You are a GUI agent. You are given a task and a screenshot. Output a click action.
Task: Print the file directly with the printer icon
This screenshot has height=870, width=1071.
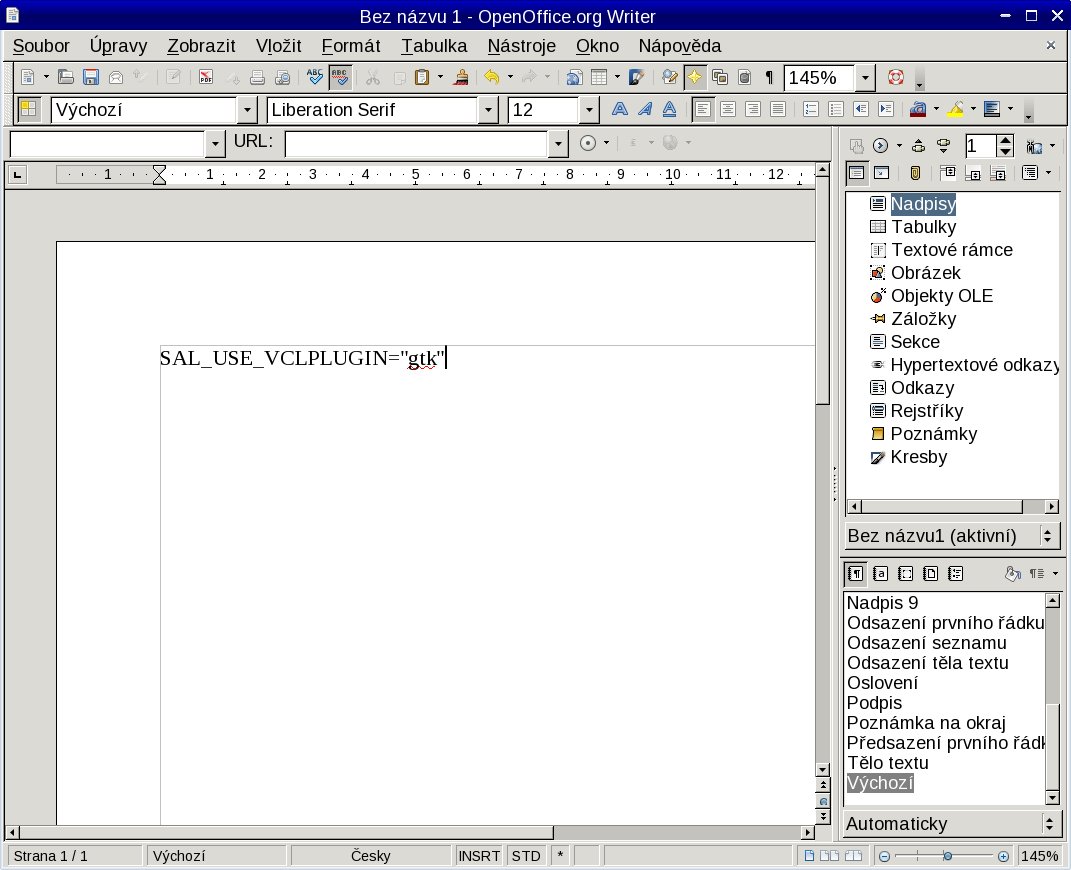[x=258, y=77]
